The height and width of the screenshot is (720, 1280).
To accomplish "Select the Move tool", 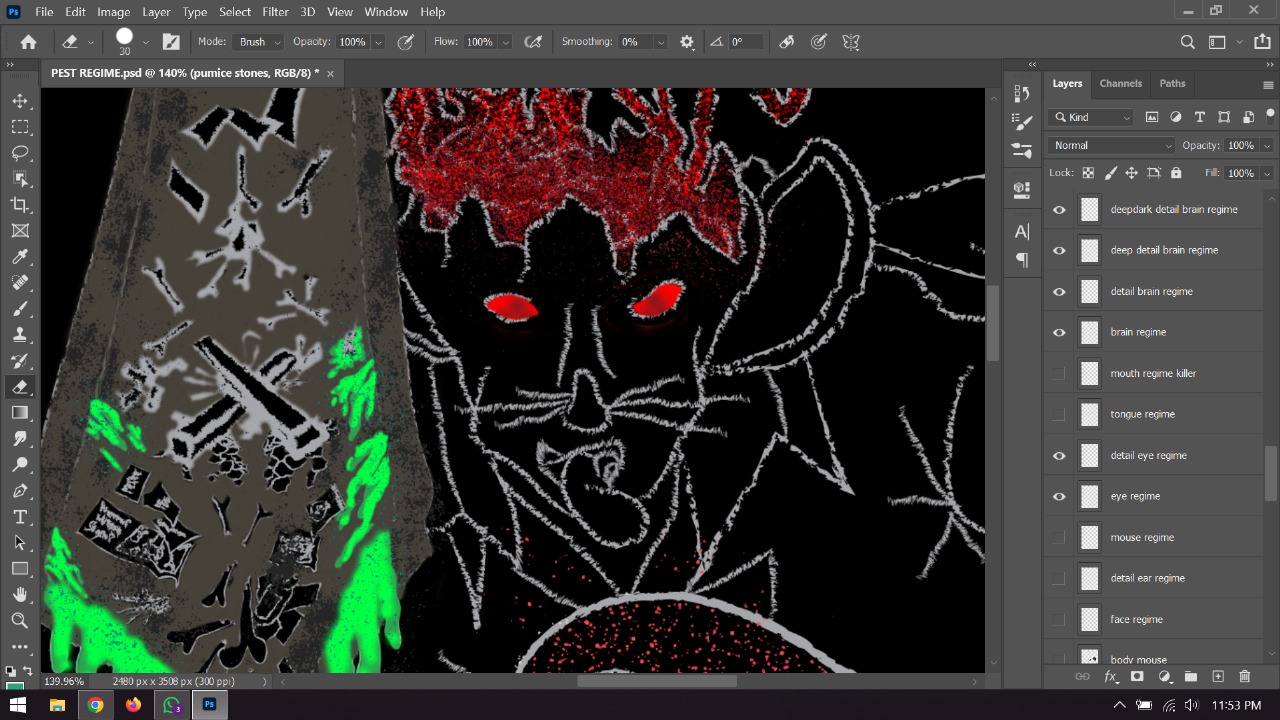I will tap(20, 101).
